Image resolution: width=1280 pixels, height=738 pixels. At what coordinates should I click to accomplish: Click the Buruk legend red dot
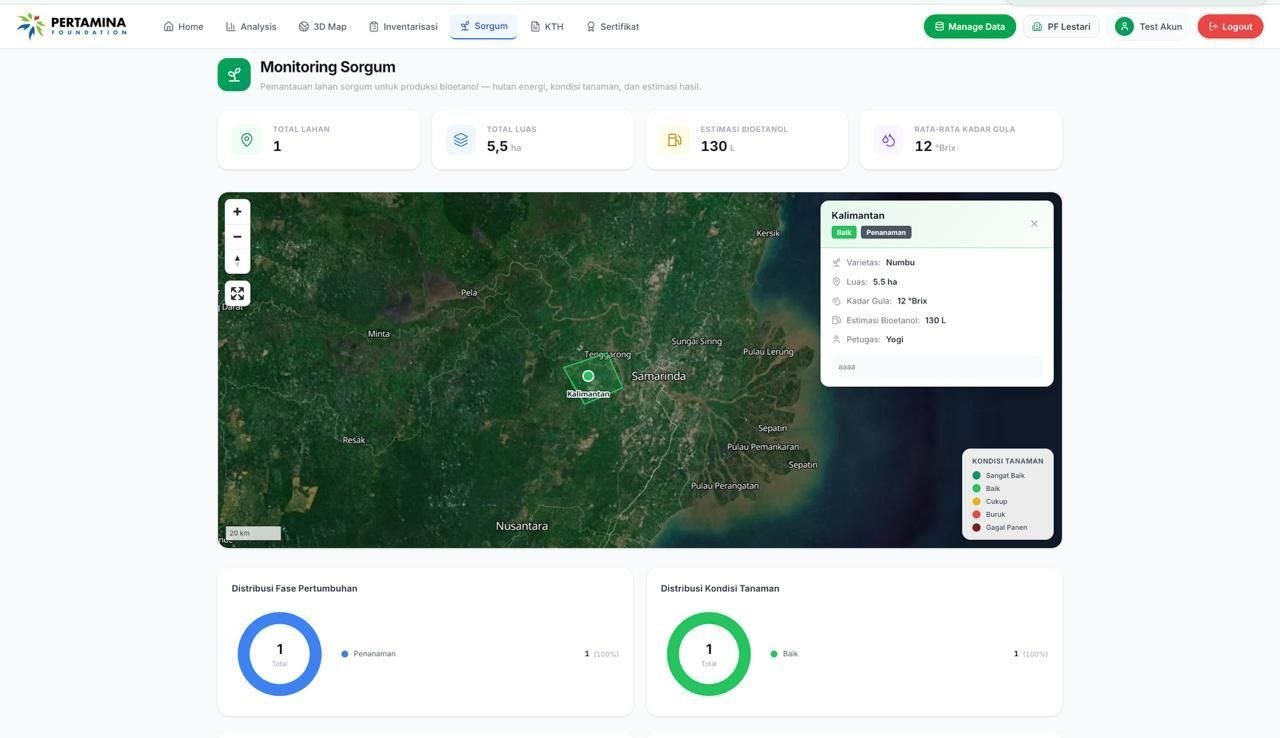pos(977,515)
